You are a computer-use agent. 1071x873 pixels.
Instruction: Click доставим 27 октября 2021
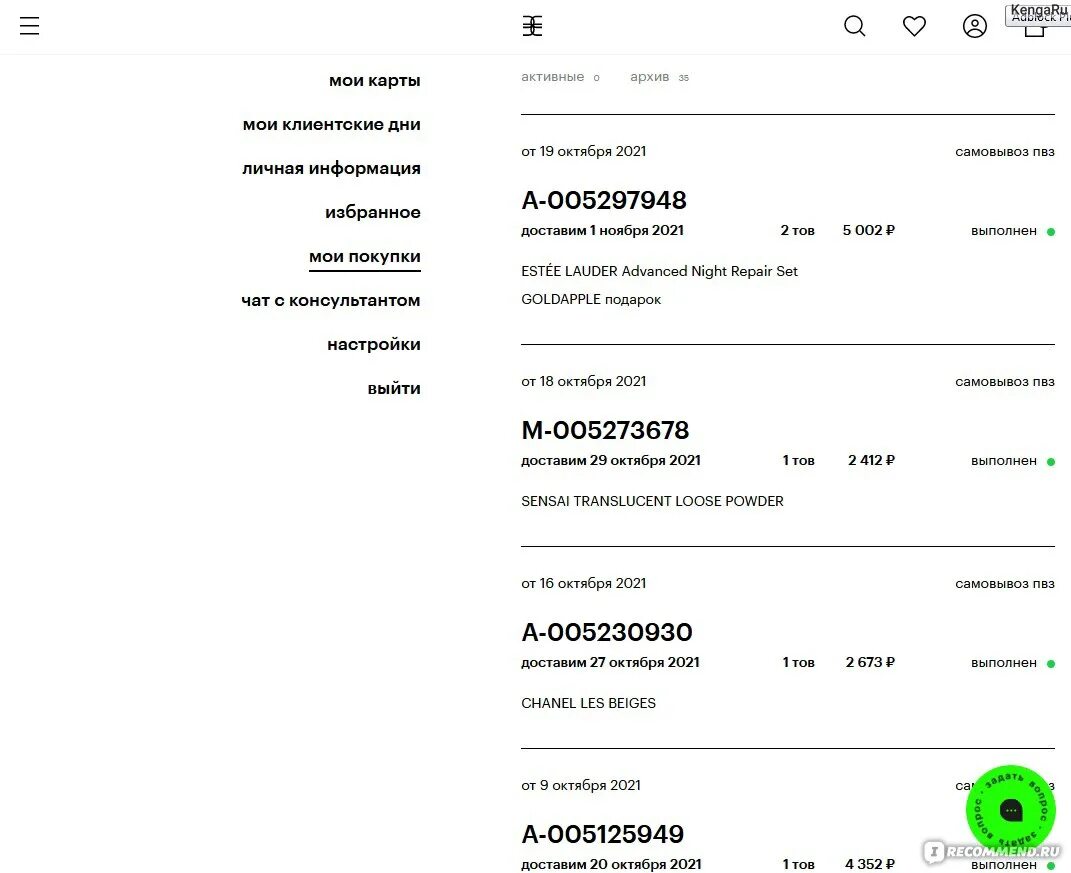pos(610,663)
